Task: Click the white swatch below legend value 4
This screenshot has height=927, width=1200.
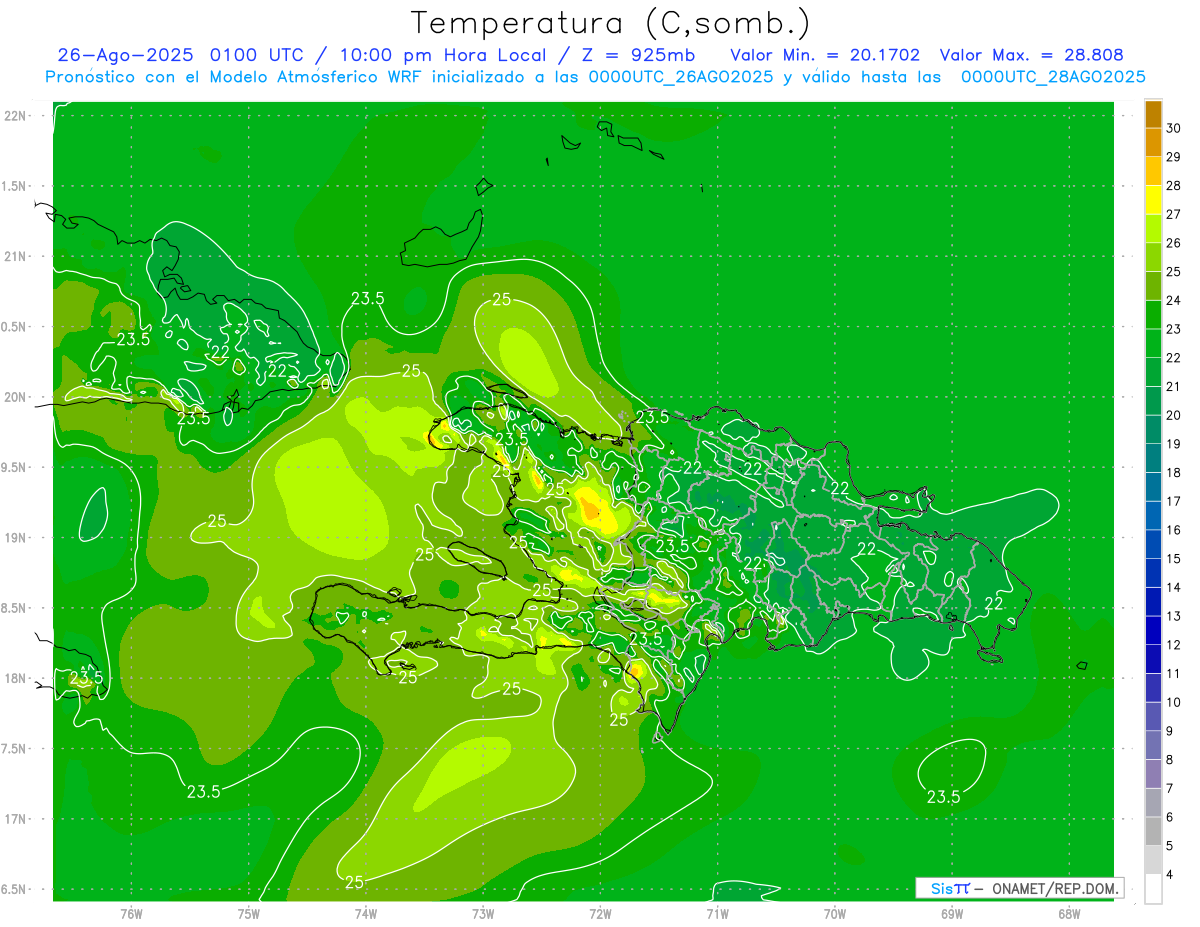Action: coord(1153,889)
